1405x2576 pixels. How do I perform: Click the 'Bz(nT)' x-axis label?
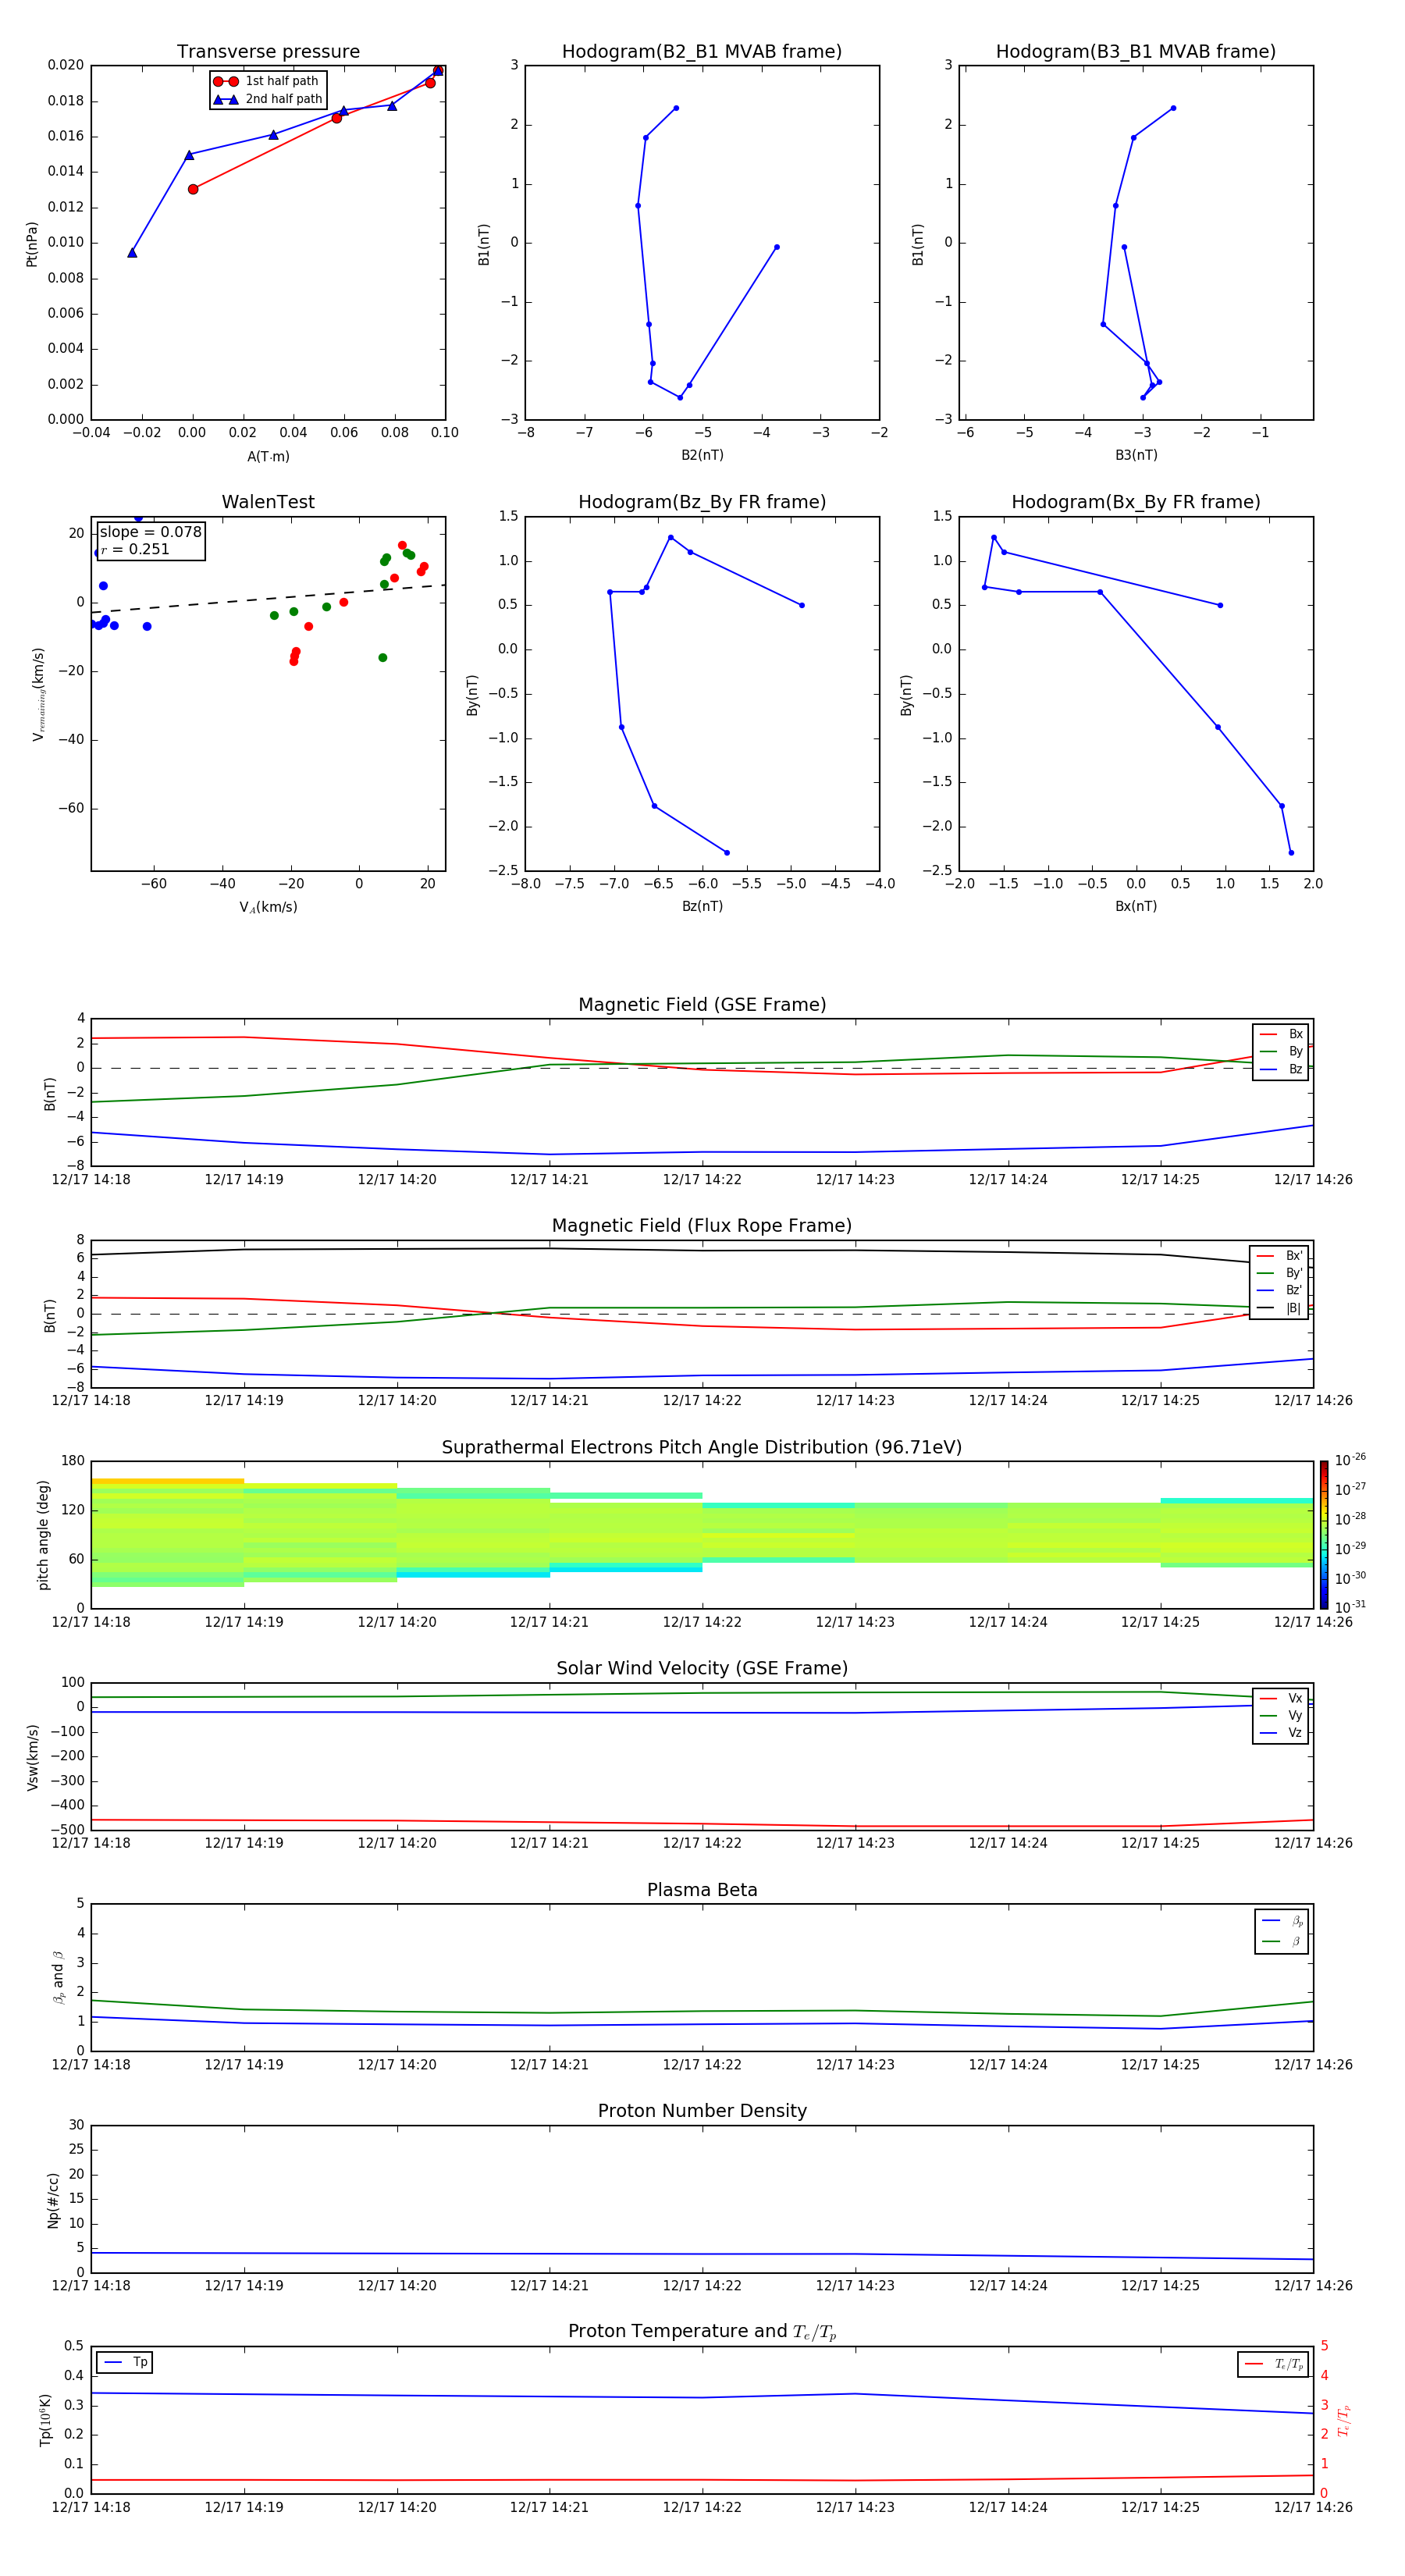(702, 906)
